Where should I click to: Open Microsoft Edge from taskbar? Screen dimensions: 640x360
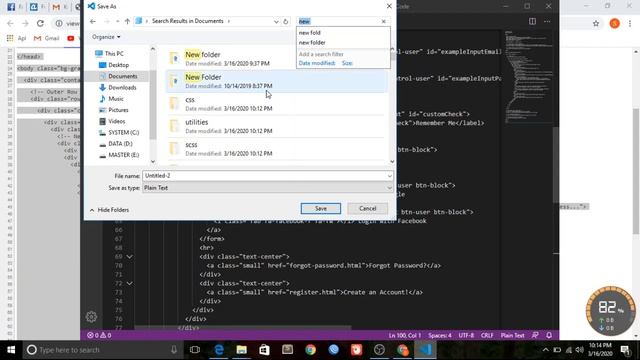point(219,350)
